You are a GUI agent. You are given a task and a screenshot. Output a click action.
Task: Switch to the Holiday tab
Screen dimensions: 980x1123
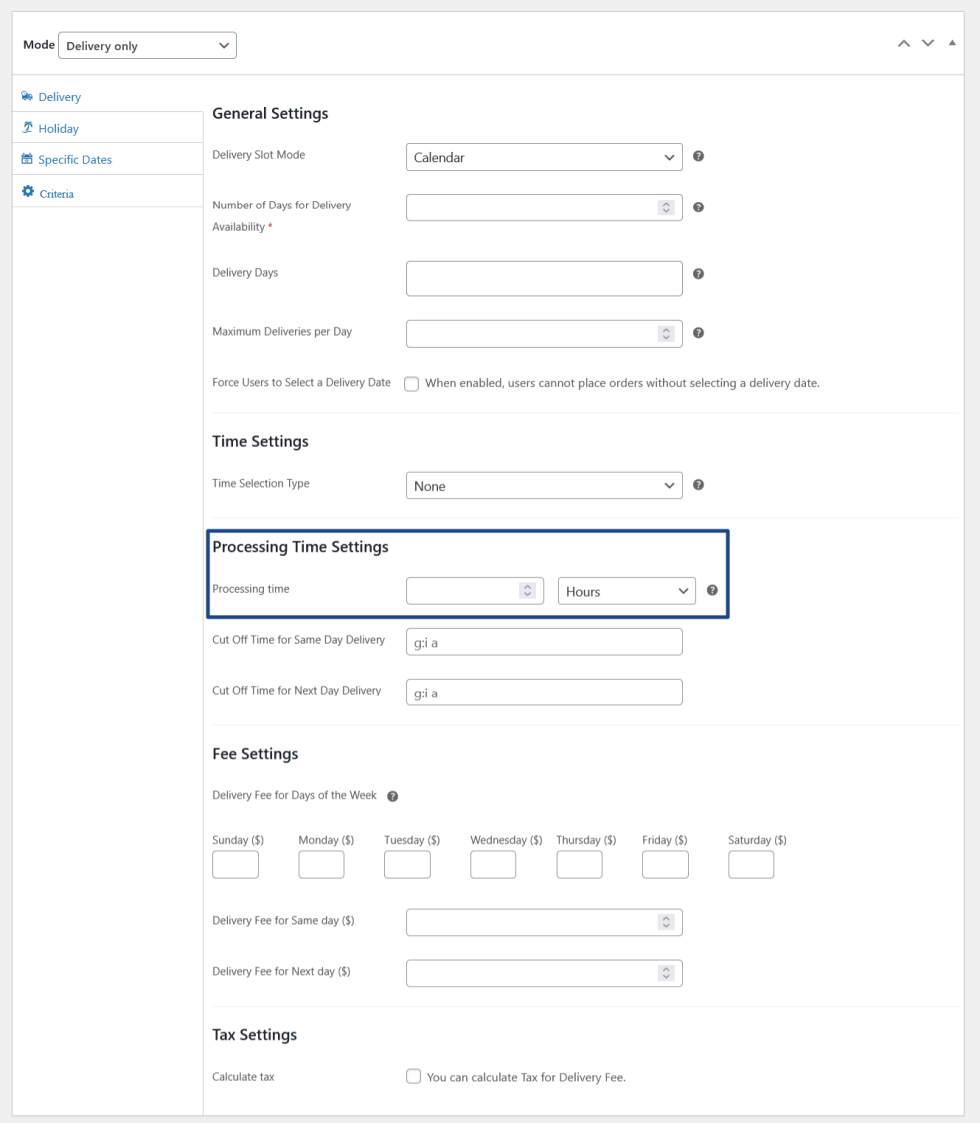pyautogui.click(x=58, y=128)
